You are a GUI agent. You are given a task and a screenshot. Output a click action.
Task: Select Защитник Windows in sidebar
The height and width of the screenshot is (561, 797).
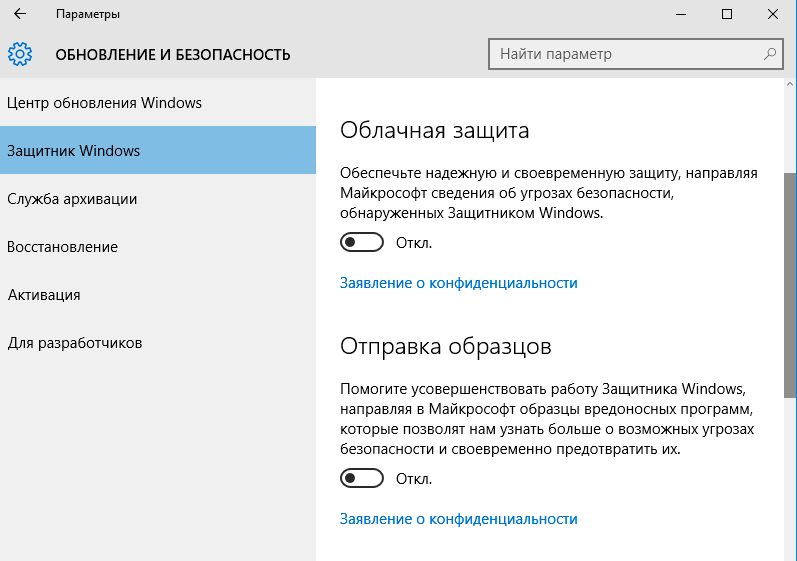158,150
